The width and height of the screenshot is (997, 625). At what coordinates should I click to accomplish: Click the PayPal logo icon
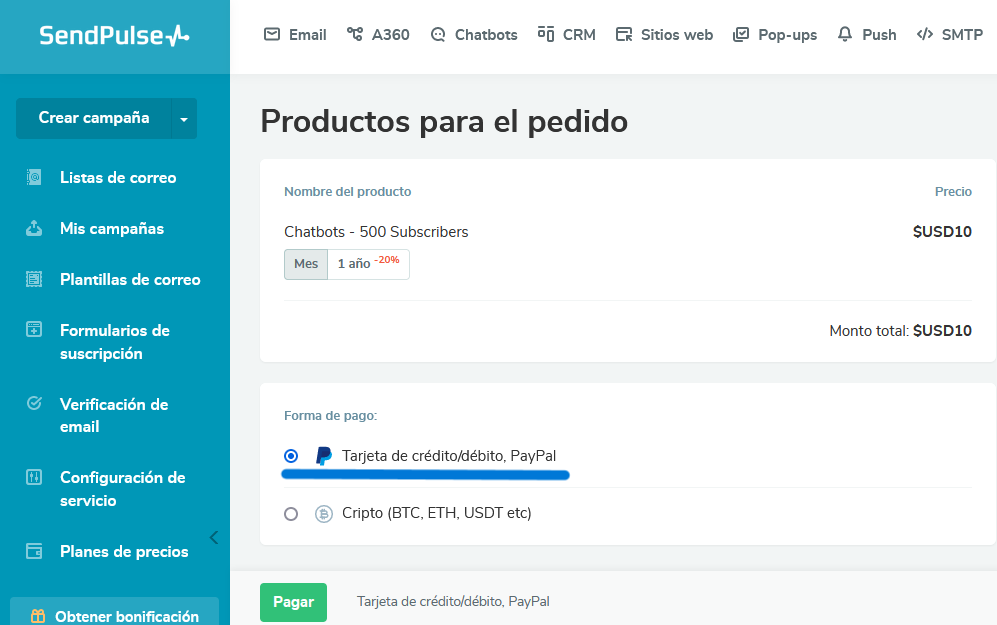(324, 456)
